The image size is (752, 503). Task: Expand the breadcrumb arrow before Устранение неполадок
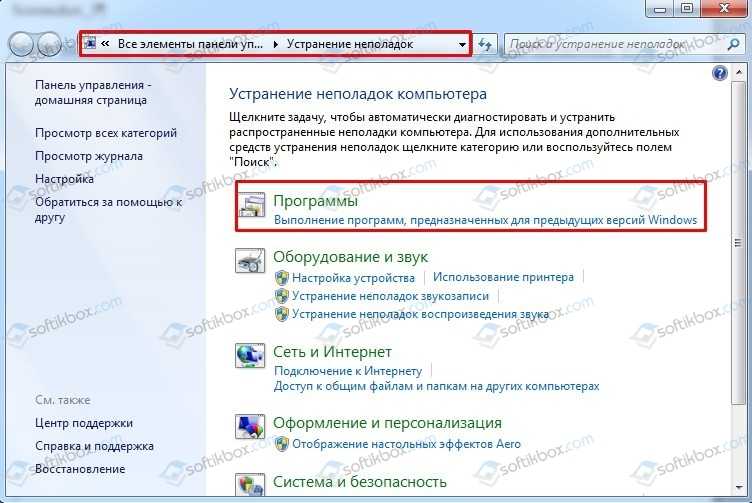[275, 45]
